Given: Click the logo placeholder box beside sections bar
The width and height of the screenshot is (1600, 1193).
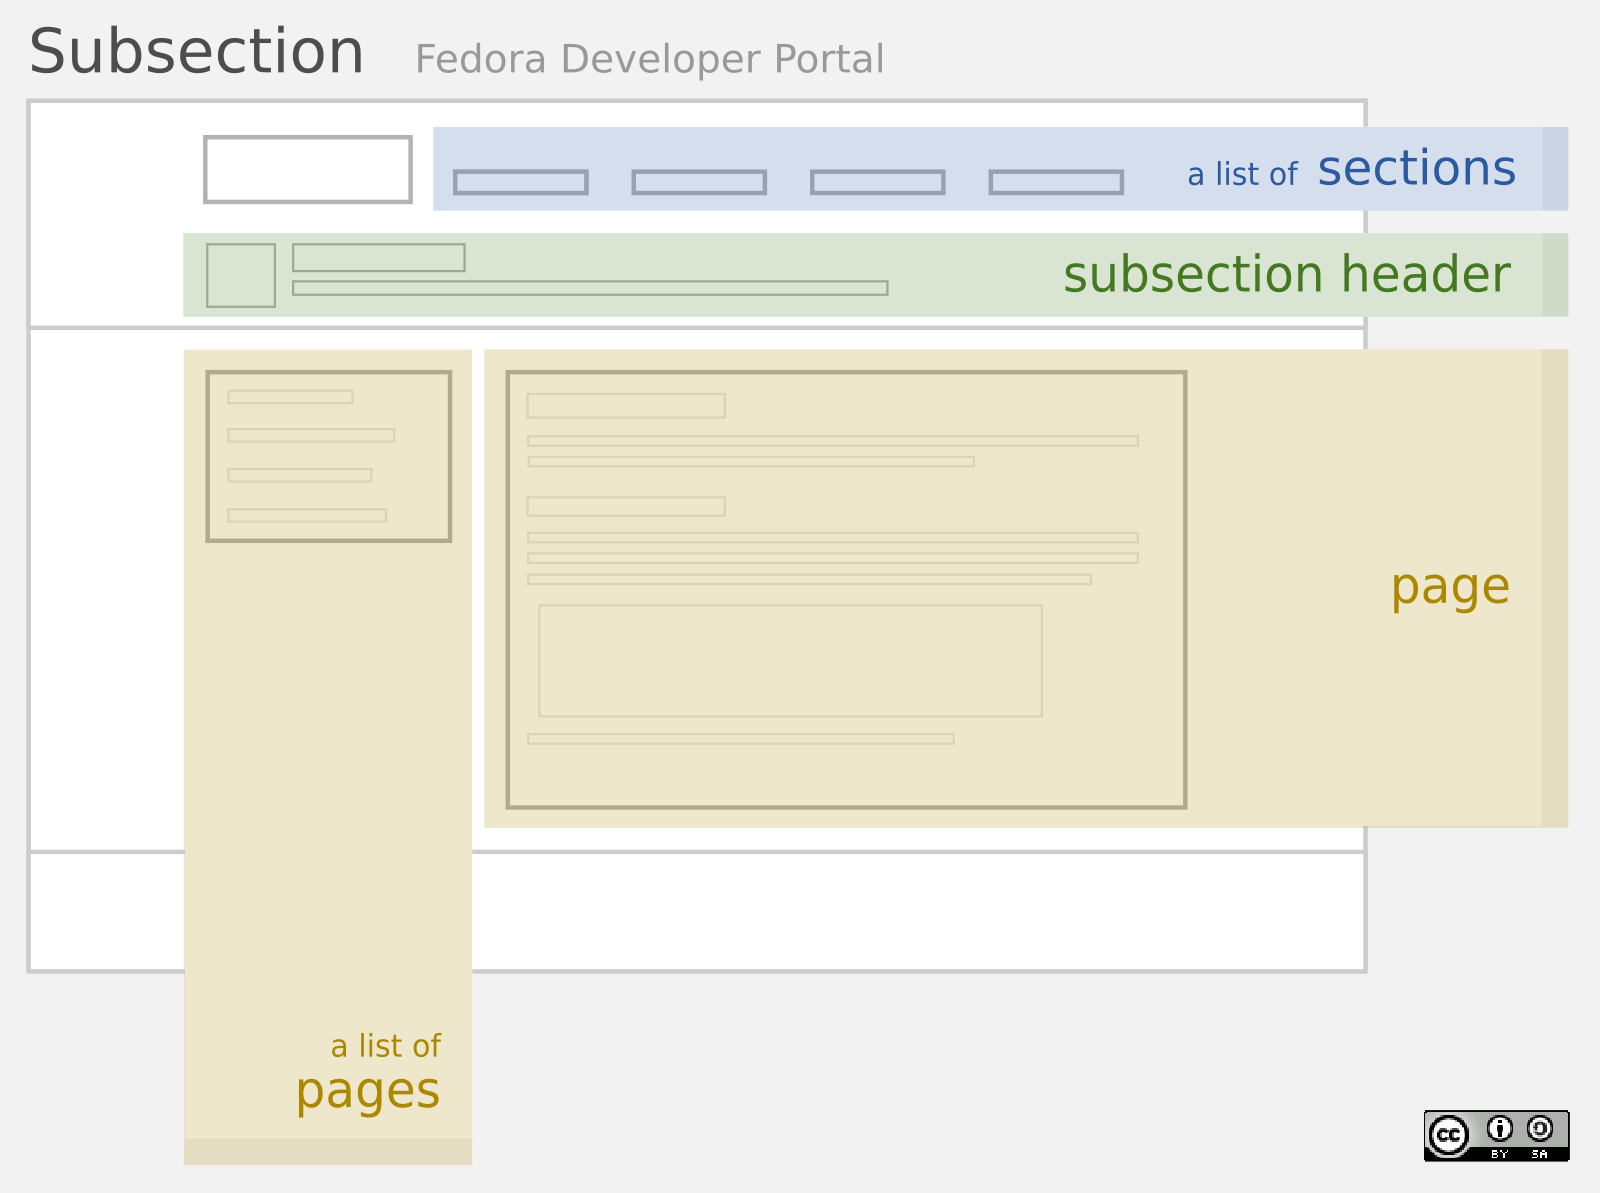Looking at the screenshot, I should [x=308, y=170].
